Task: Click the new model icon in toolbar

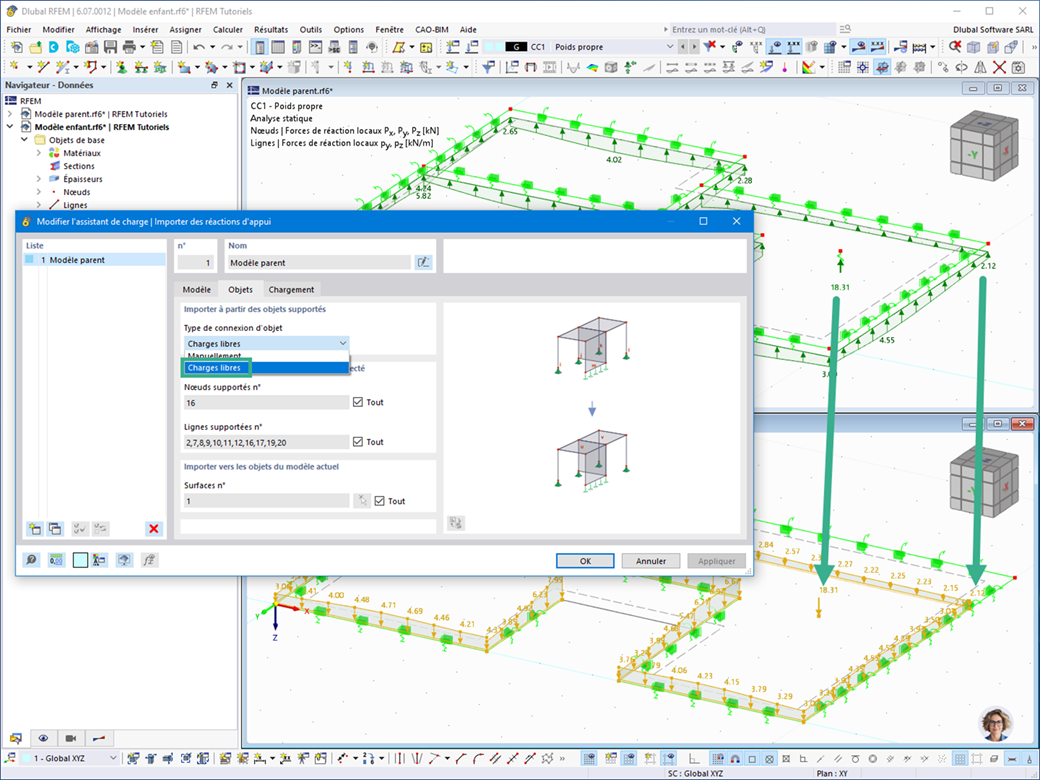Action: (x=17, y=47)
